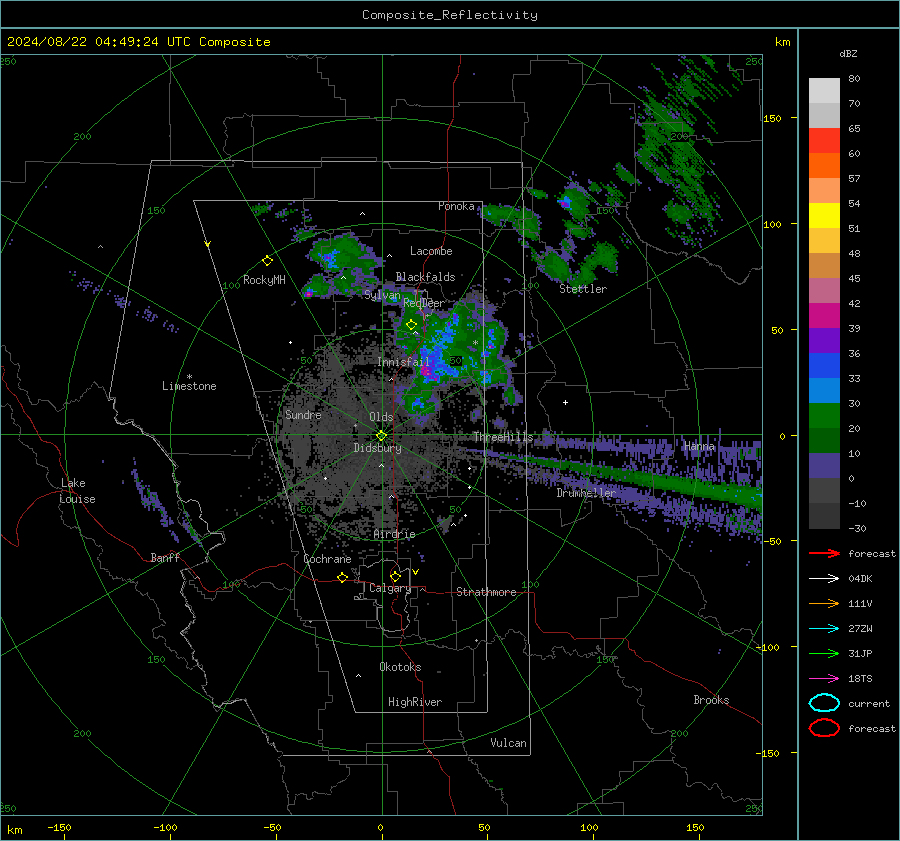The width and height of the screenshot is (900, 841).
Task: Click the Lacombe town label
Action: click(x=431, y=251)
